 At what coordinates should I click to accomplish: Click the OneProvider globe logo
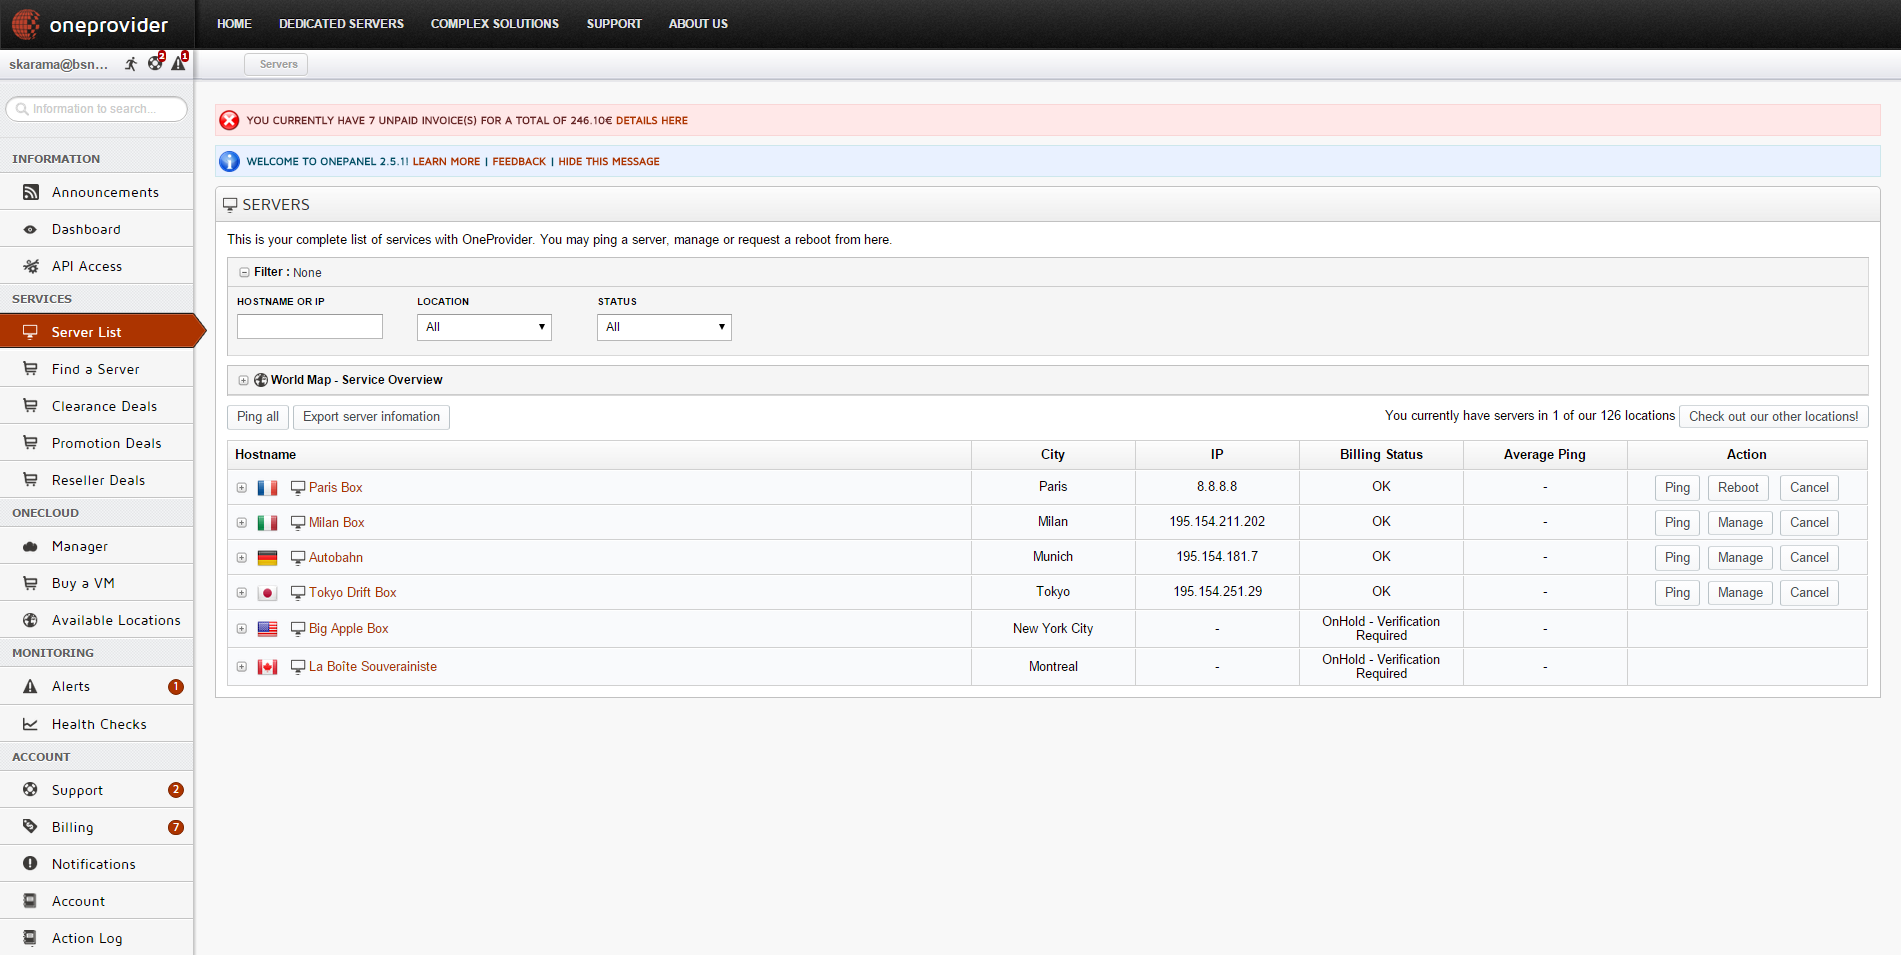[x=26, y=24]
